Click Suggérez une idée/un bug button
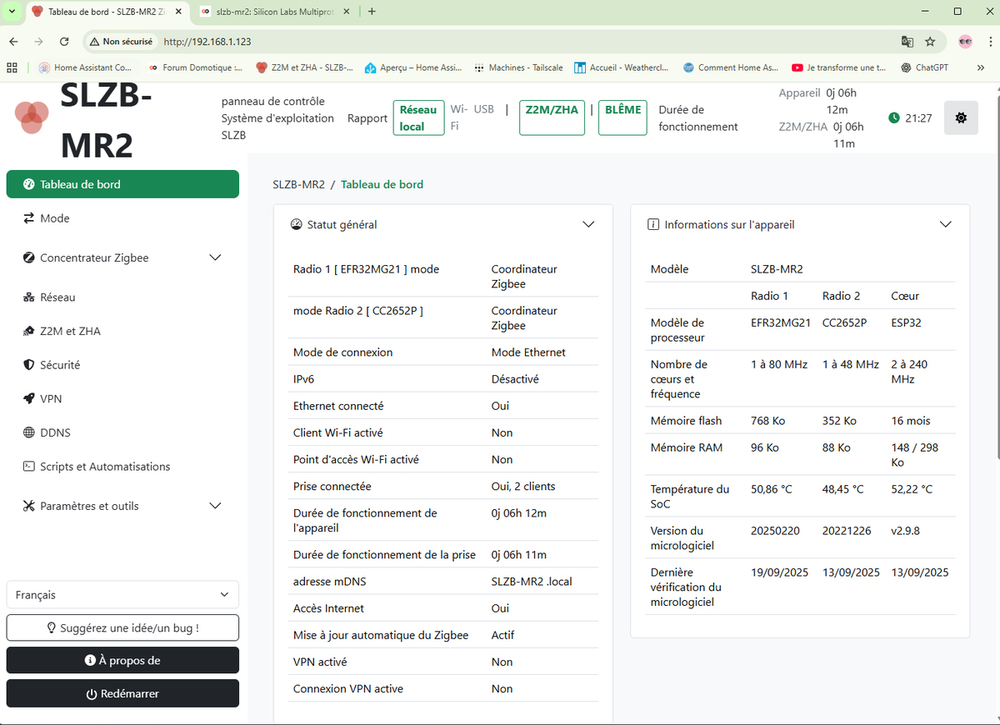This screenshot has height=725, width=1000. click(x=122, y=628)
